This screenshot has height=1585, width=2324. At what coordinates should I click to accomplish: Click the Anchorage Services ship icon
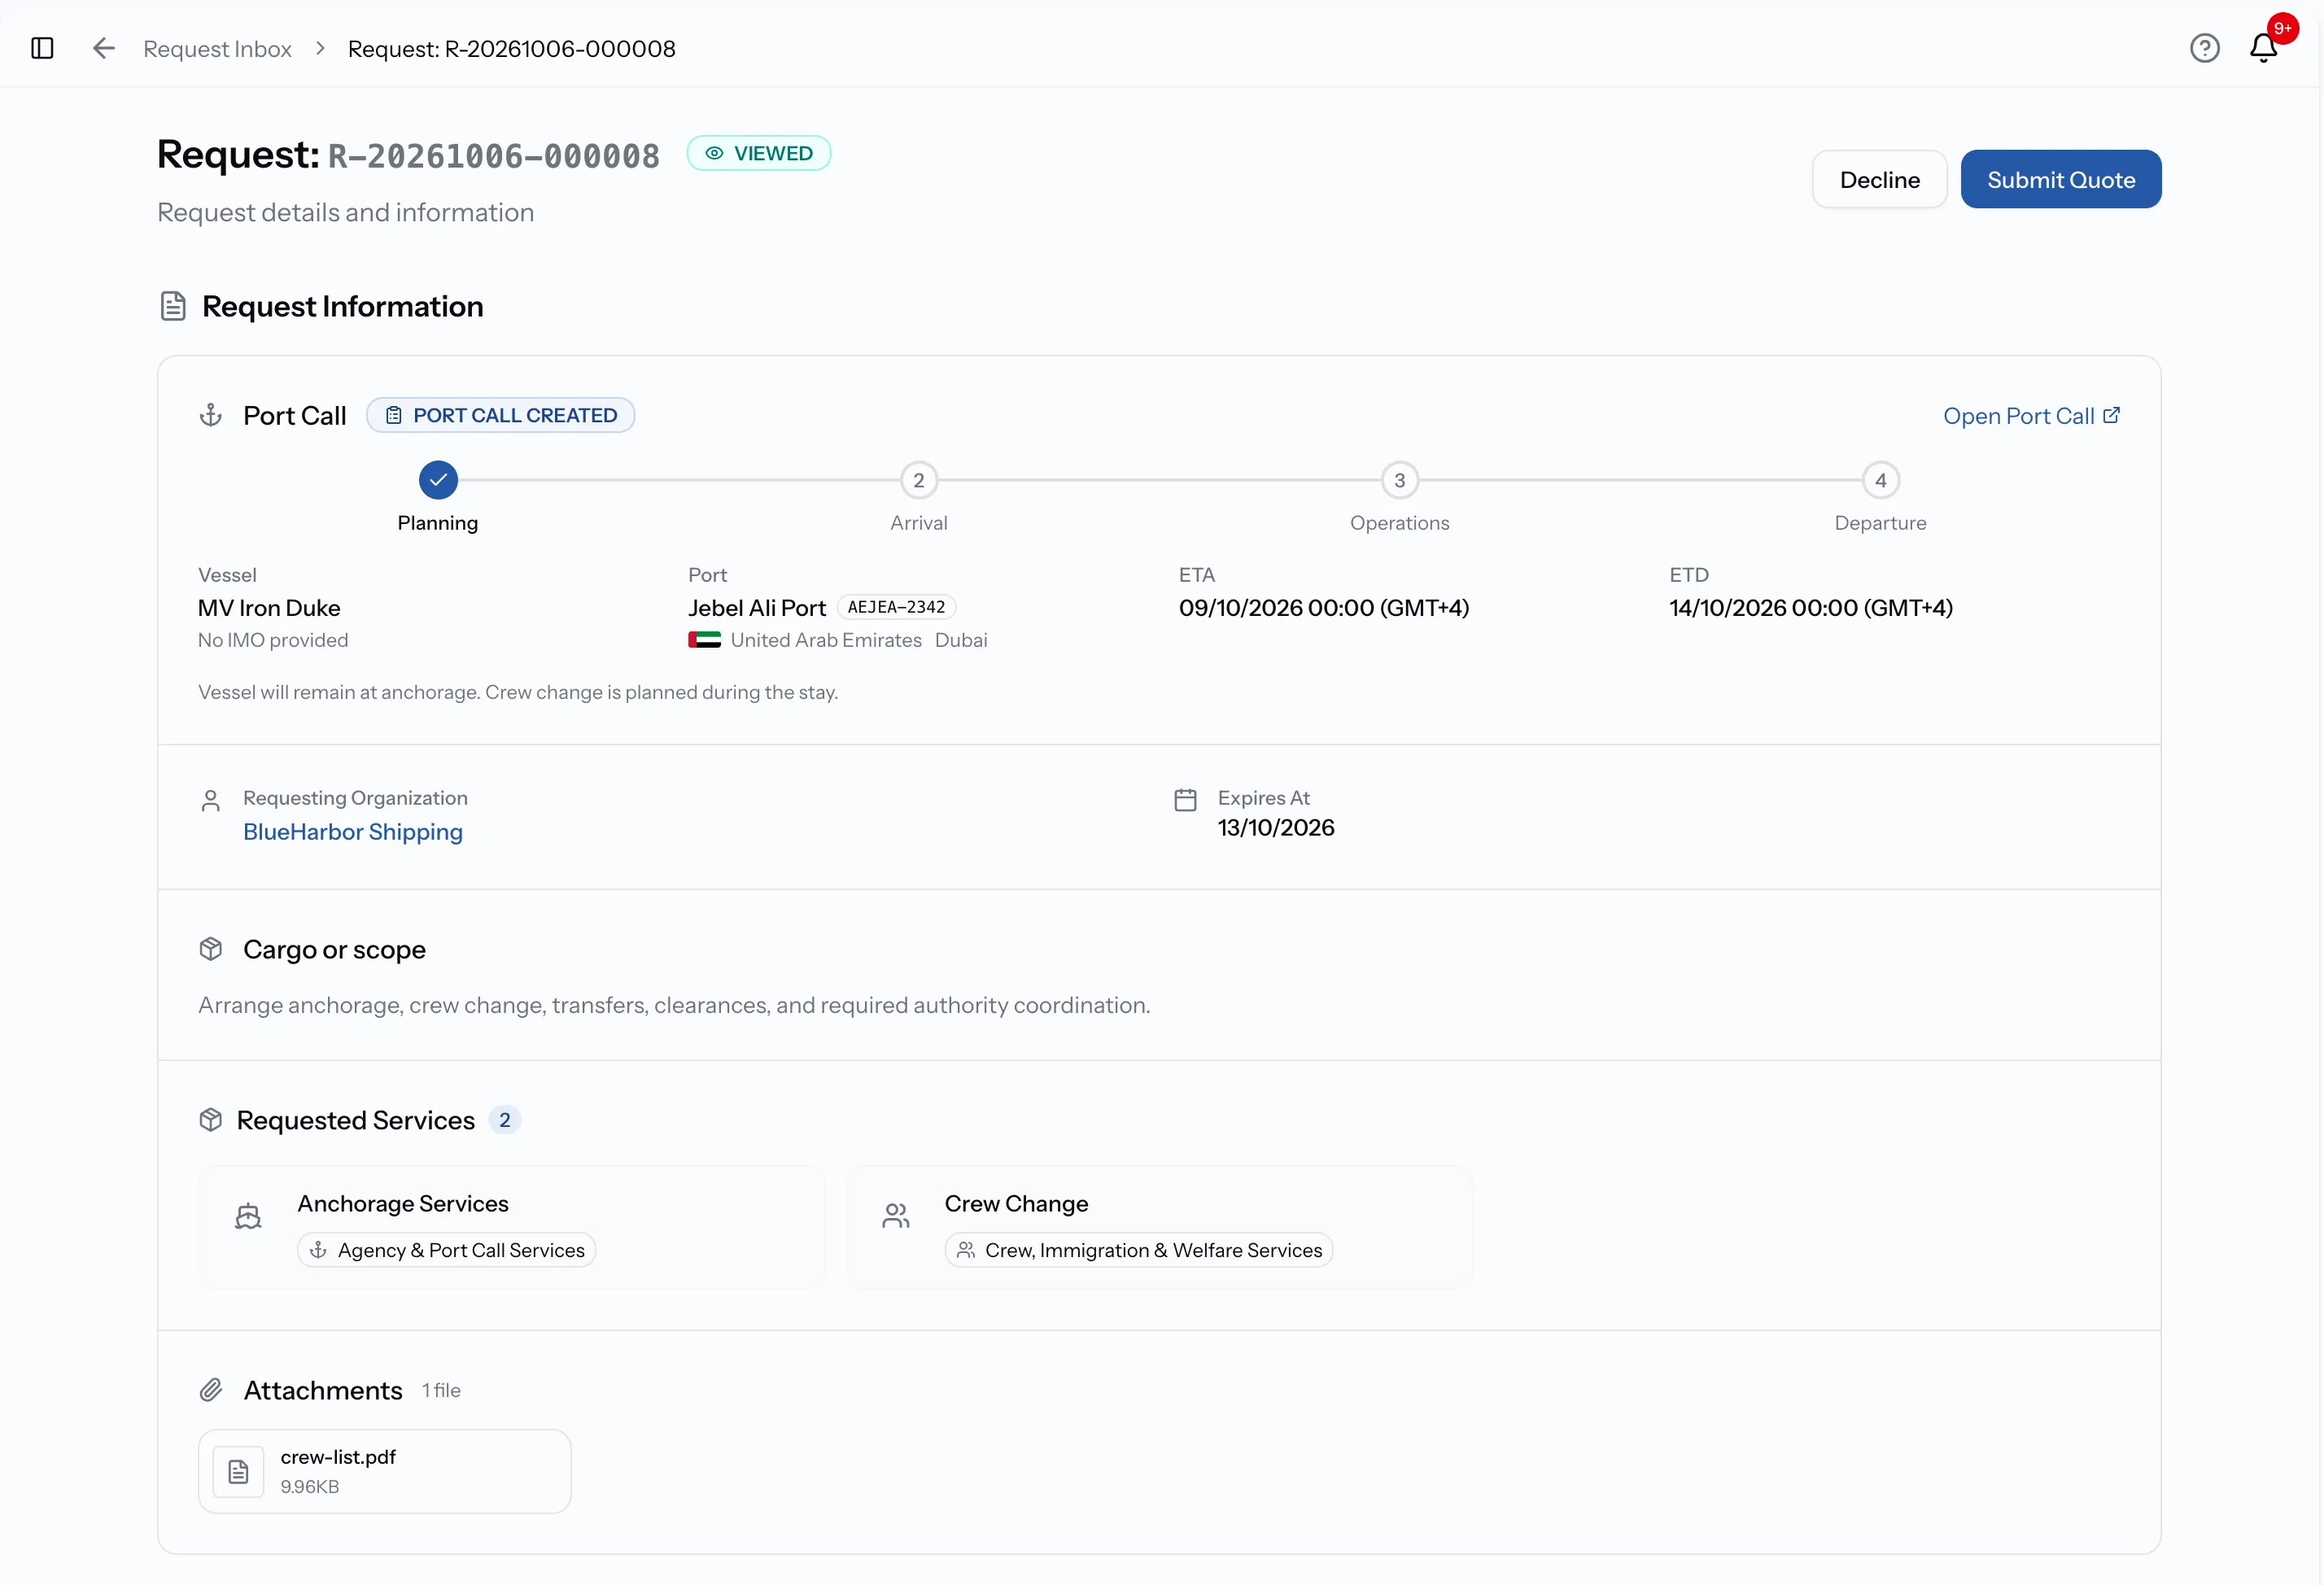[x=248, y=1216]
